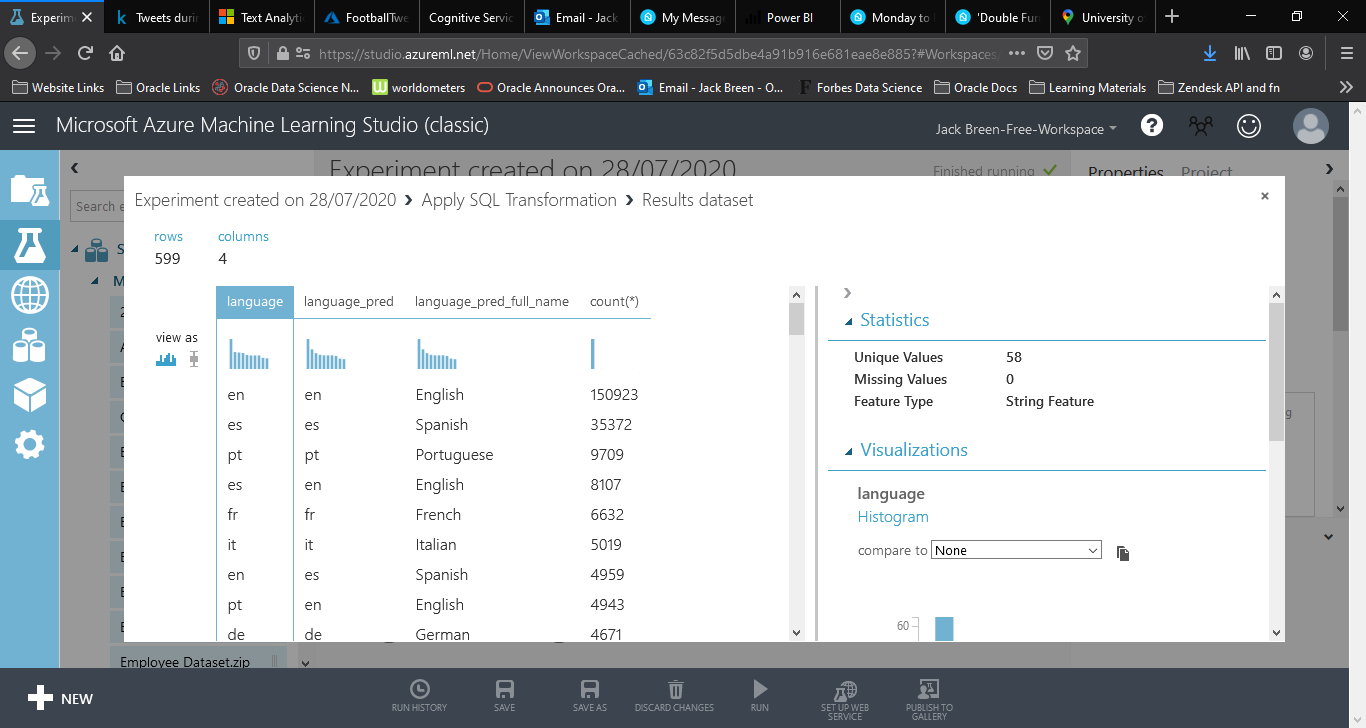The width and height of the screenshot is (1366, 728).
Task: Click Discard Changes trash icon
Action: tap(674, 696)
